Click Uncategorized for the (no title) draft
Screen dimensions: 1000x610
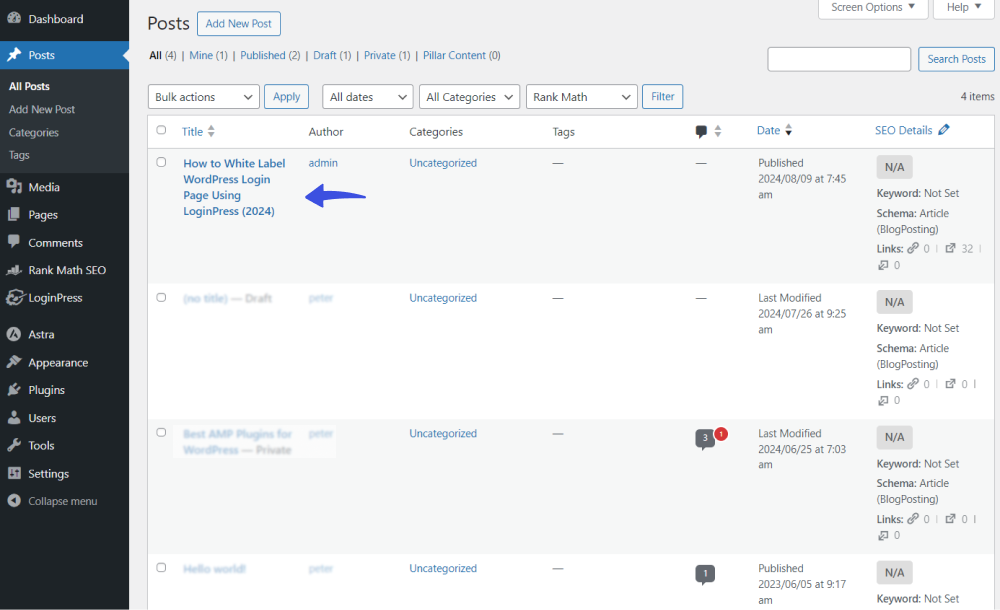pyautogui.click(x=443, y=298)
